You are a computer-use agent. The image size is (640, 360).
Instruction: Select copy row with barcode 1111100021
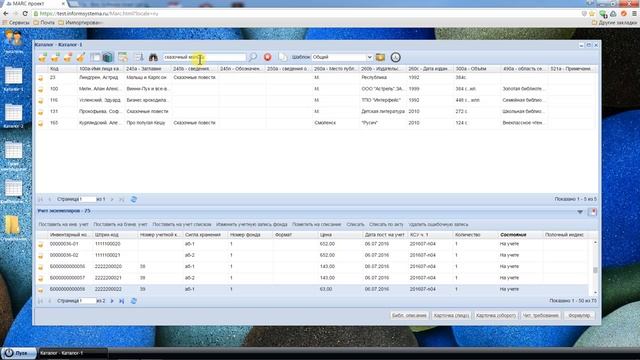[312, 255]
